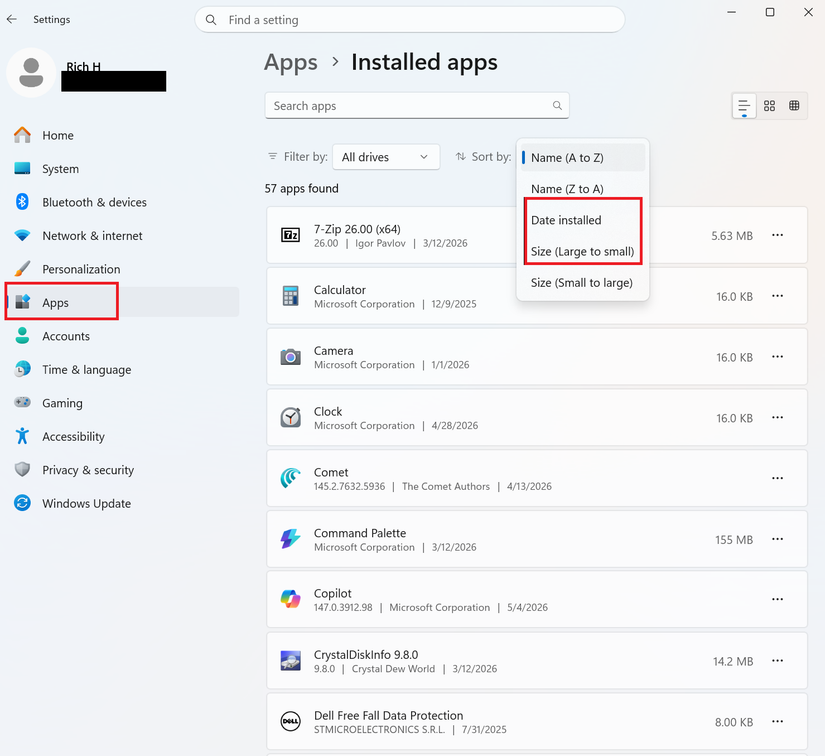Click the Search apps magnifier icon
The width and height of the screenshot is (825, 756).
557,106
